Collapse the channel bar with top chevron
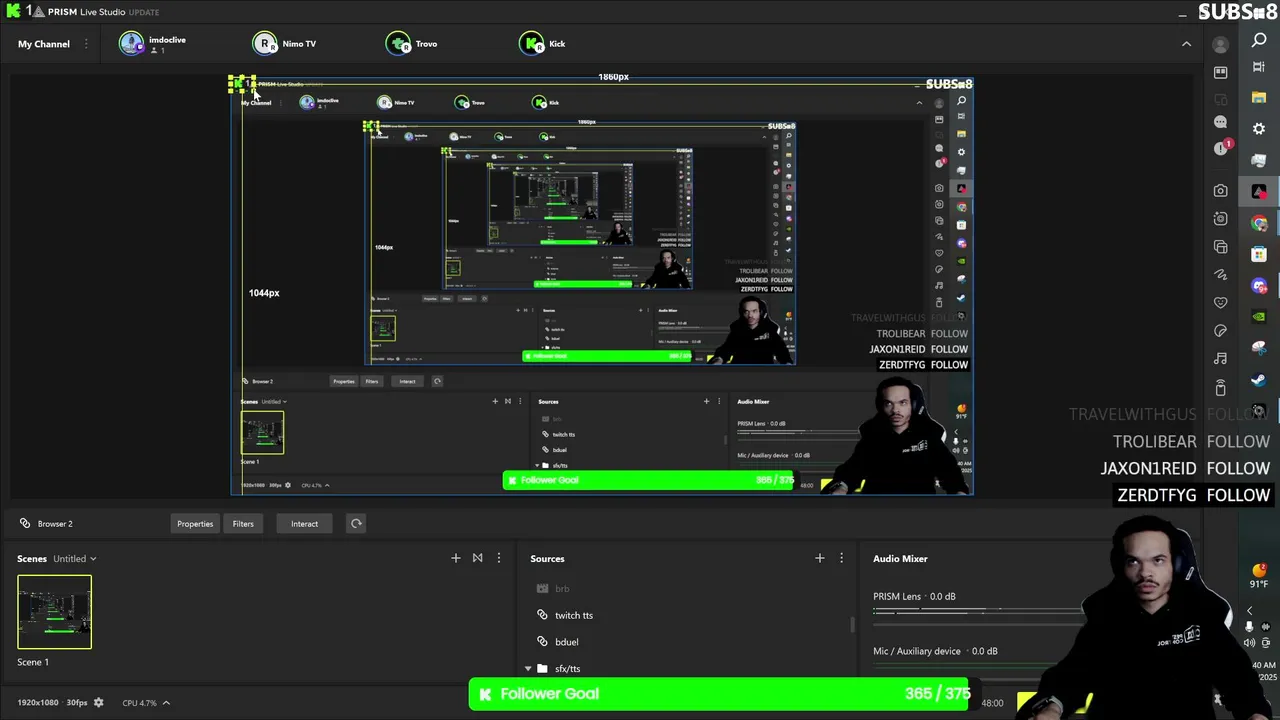 pos(1186,44)
